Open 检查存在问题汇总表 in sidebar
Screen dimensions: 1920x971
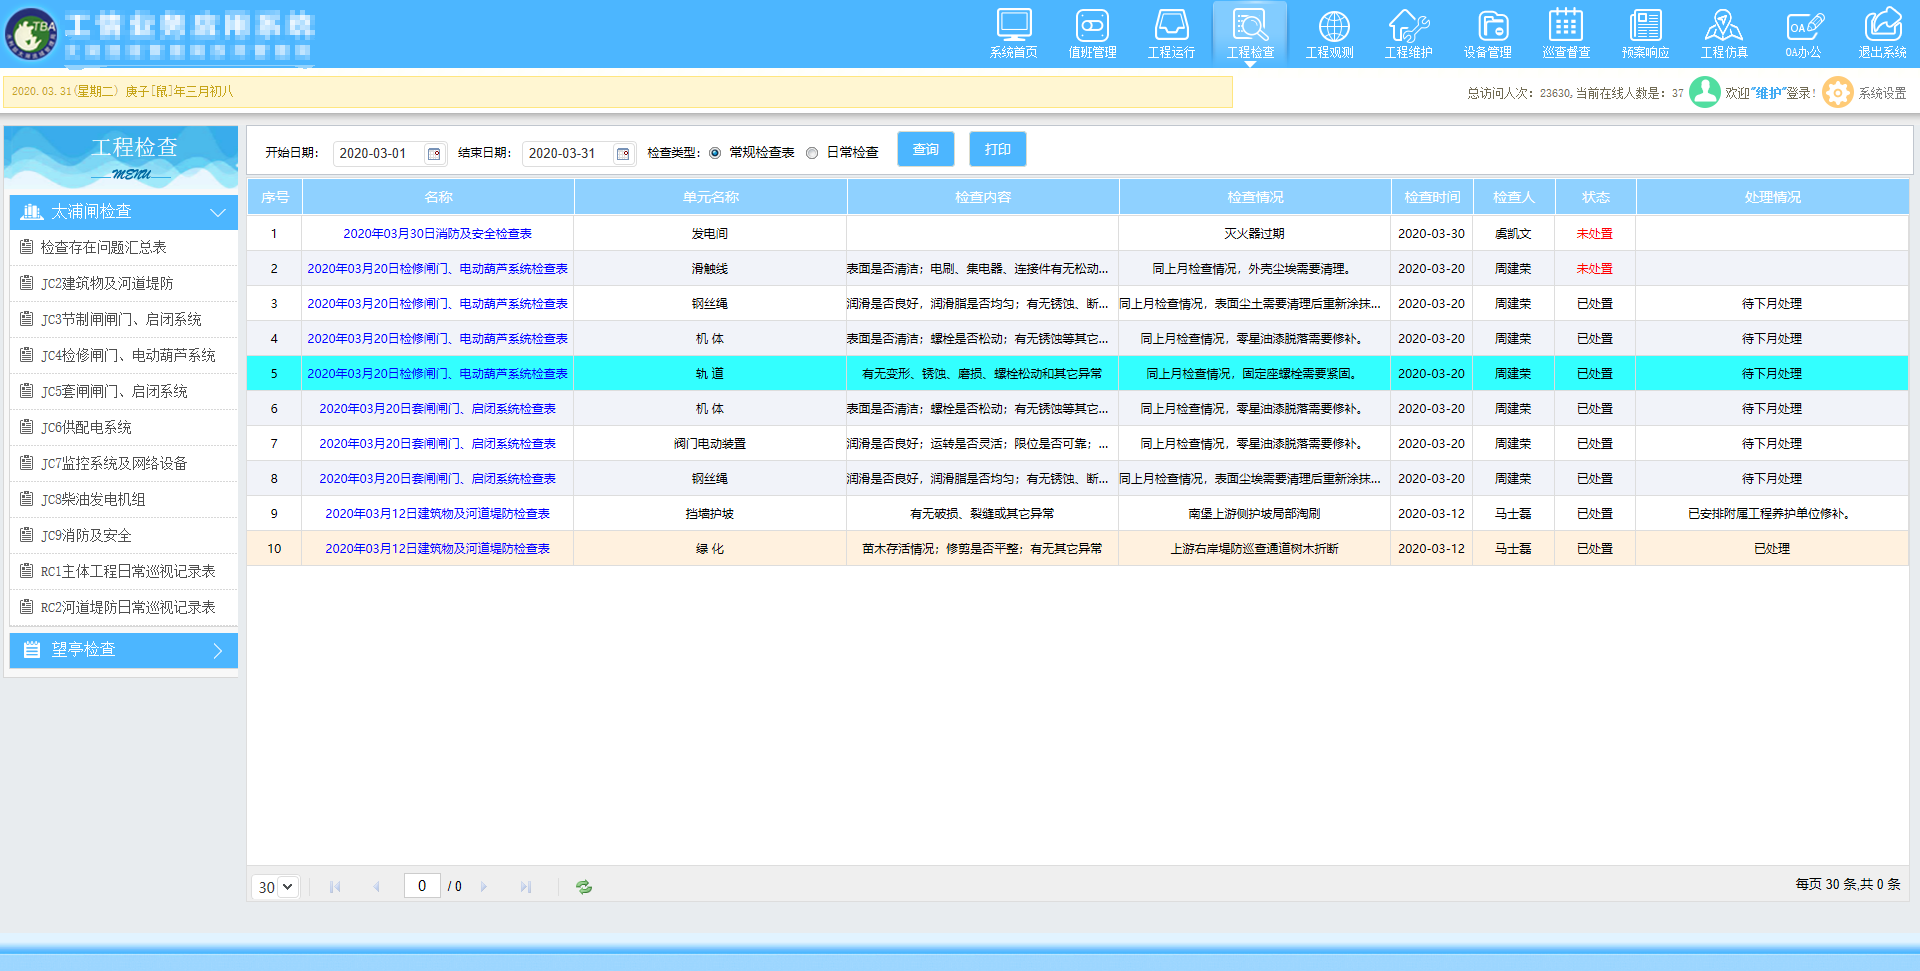pos(124,247)
